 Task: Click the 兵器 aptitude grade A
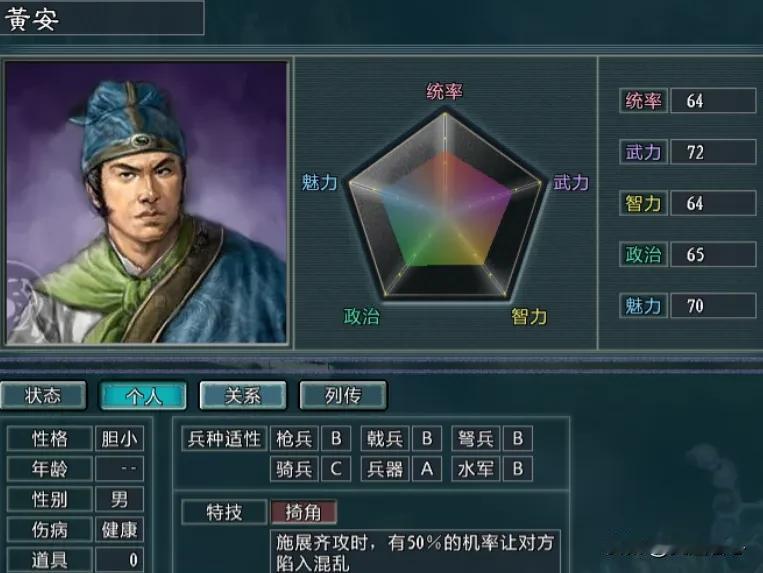click(427, 469)
